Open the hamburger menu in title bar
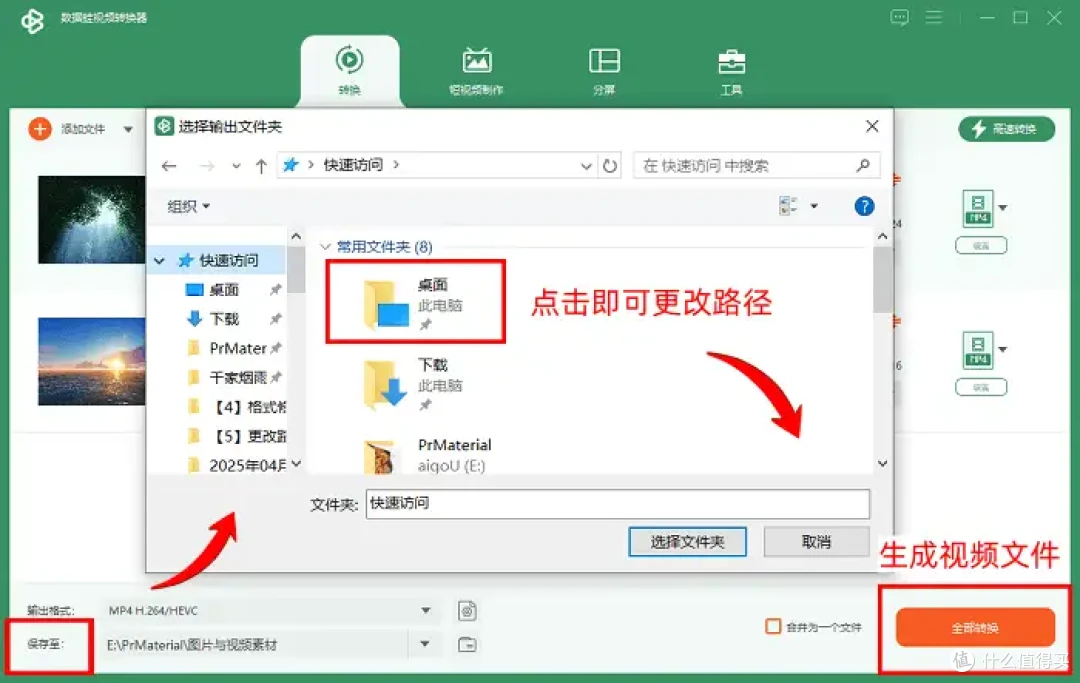 tap(934, 17)
